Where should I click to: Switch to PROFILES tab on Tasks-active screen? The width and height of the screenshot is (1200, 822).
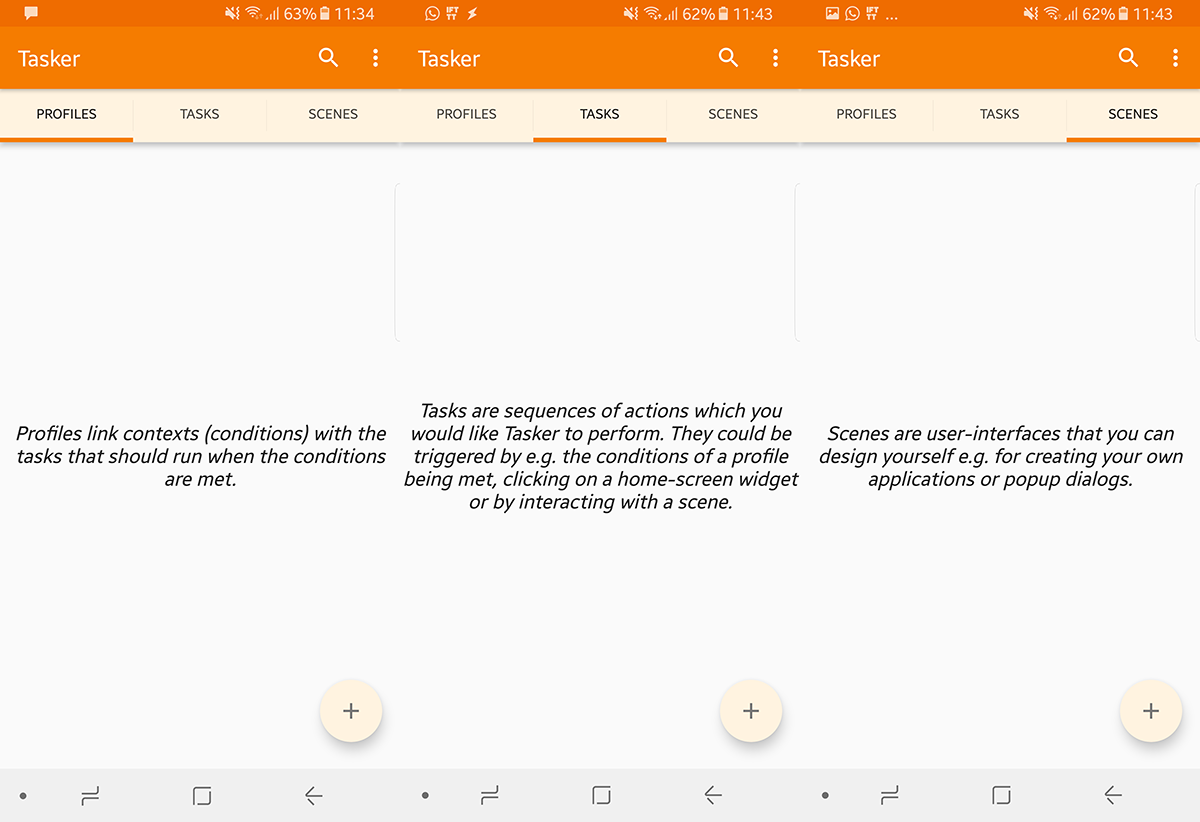click(467, 114)
